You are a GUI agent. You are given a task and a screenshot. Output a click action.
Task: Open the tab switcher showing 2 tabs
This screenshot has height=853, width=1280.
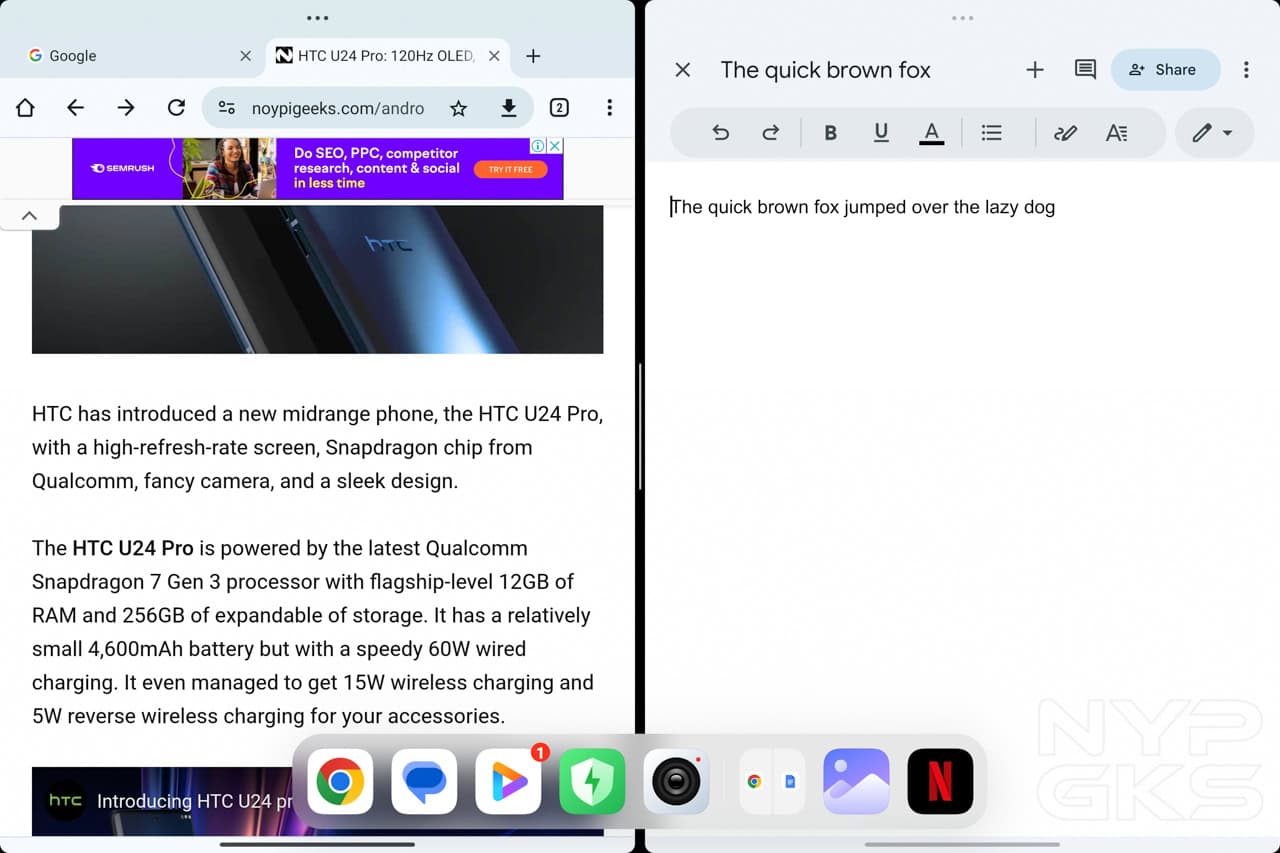559,108
